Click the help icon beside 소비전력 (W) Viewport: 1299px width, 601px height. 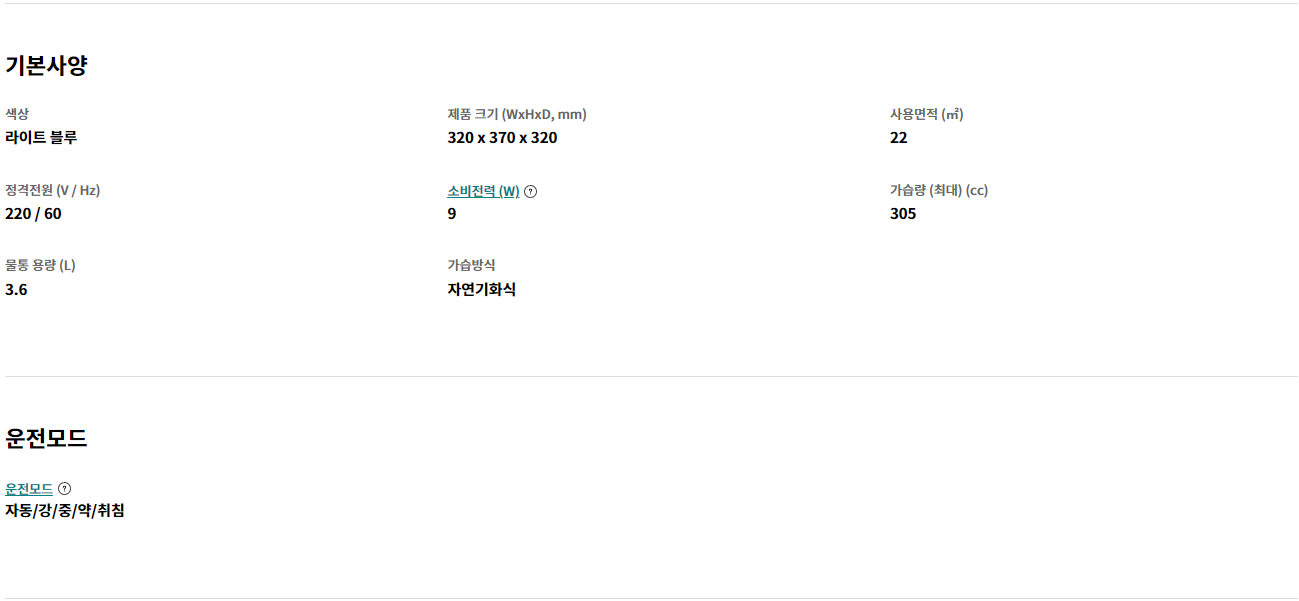[x=530, y=192]
